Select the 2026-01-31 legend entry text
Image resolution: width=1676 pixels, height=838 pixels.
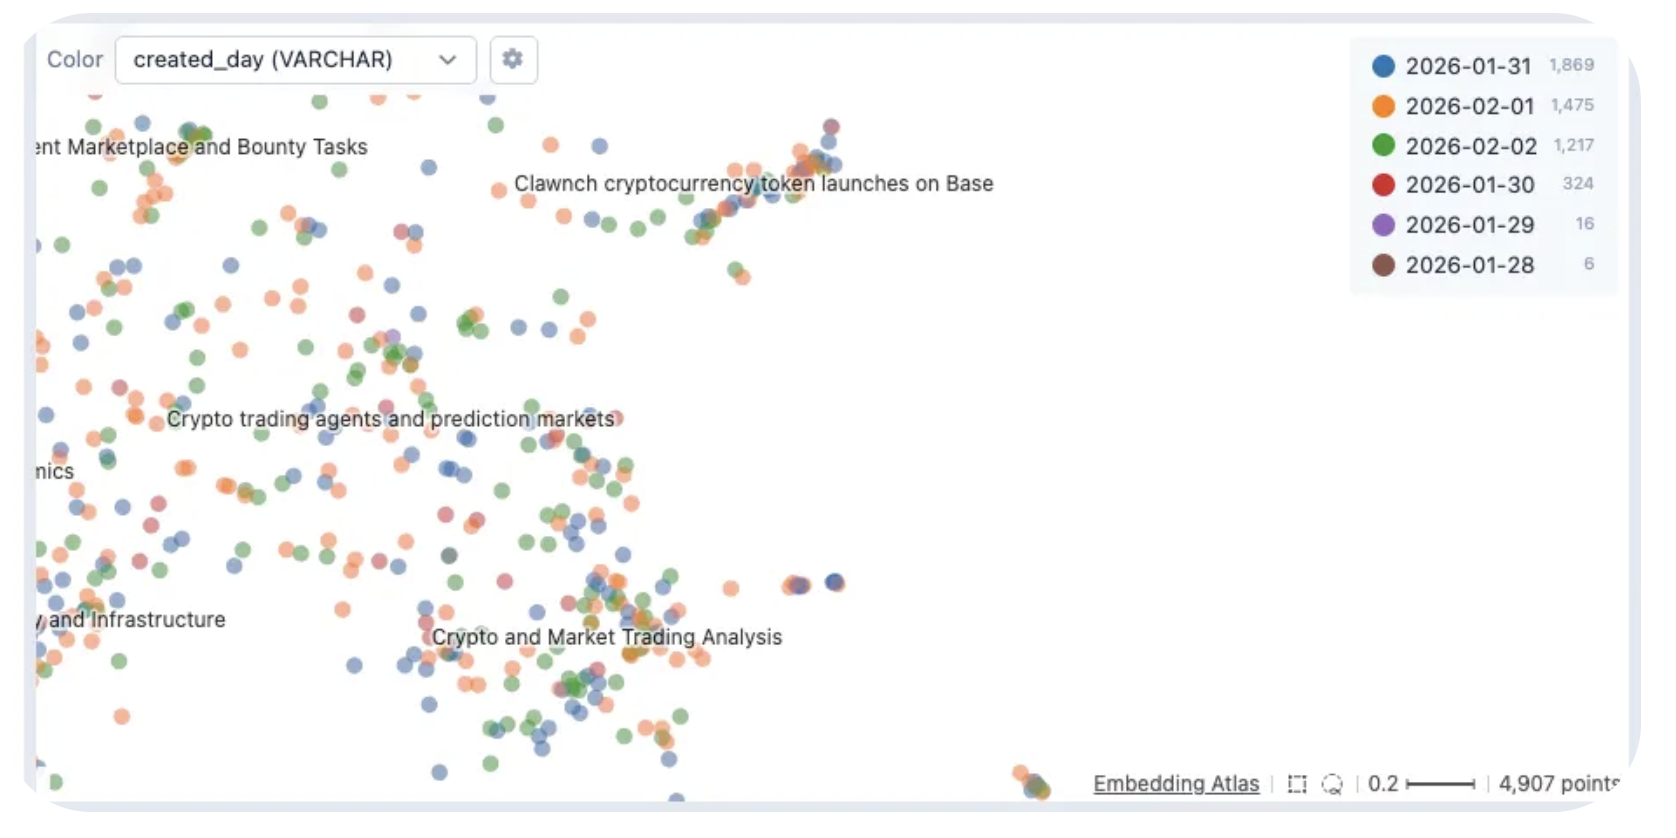coord(1469,66)
